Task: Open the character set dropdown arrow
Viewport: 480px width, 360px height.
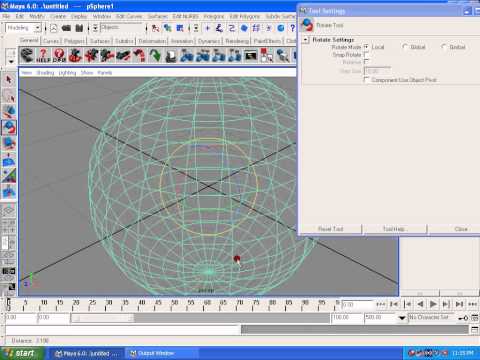Action: coord(402,318)
